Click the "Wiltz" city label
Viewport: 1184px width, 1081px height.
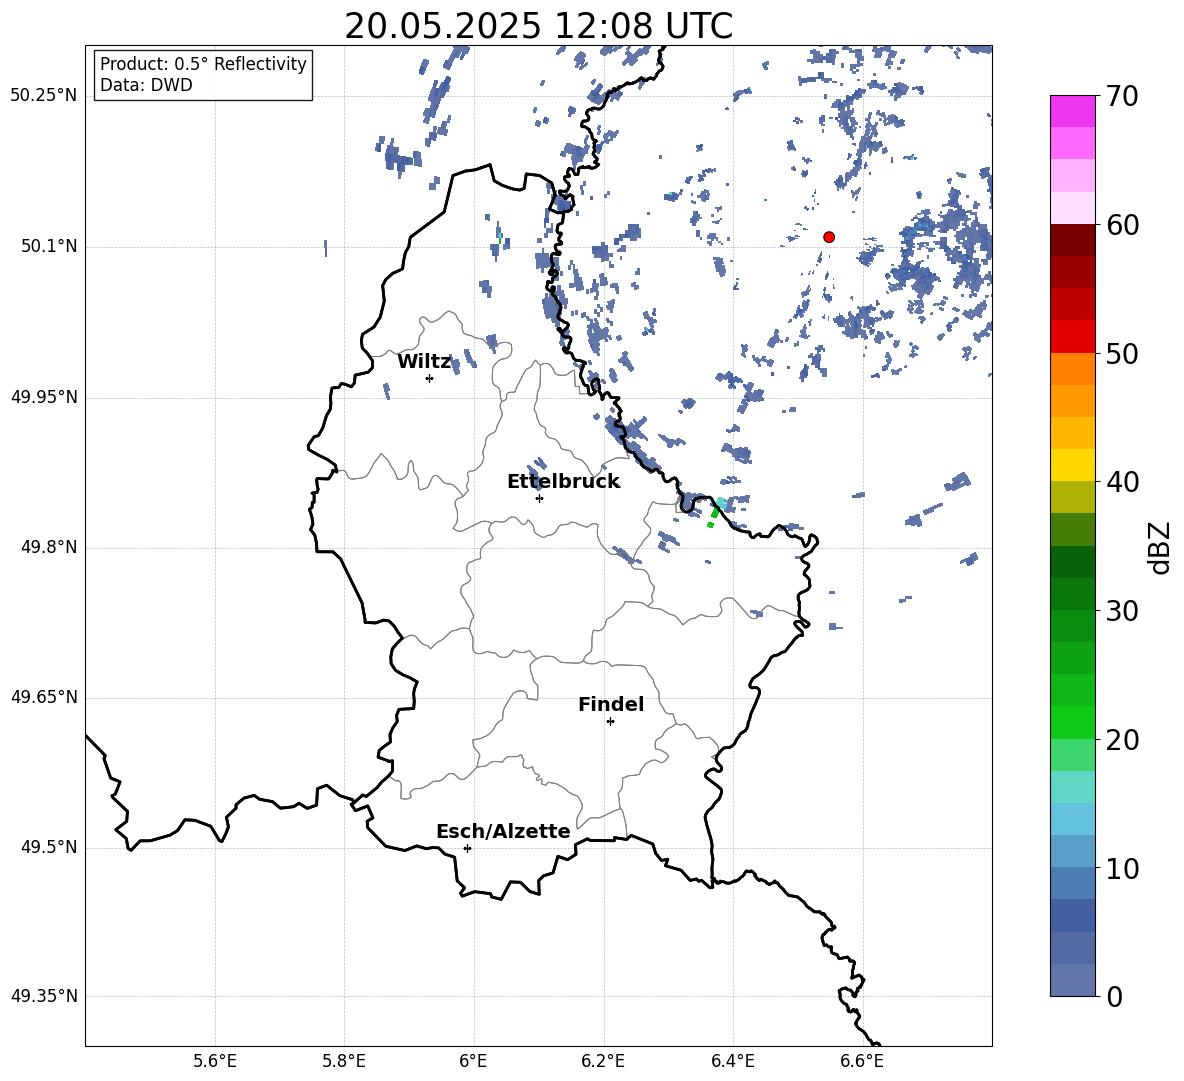(424, 362)
